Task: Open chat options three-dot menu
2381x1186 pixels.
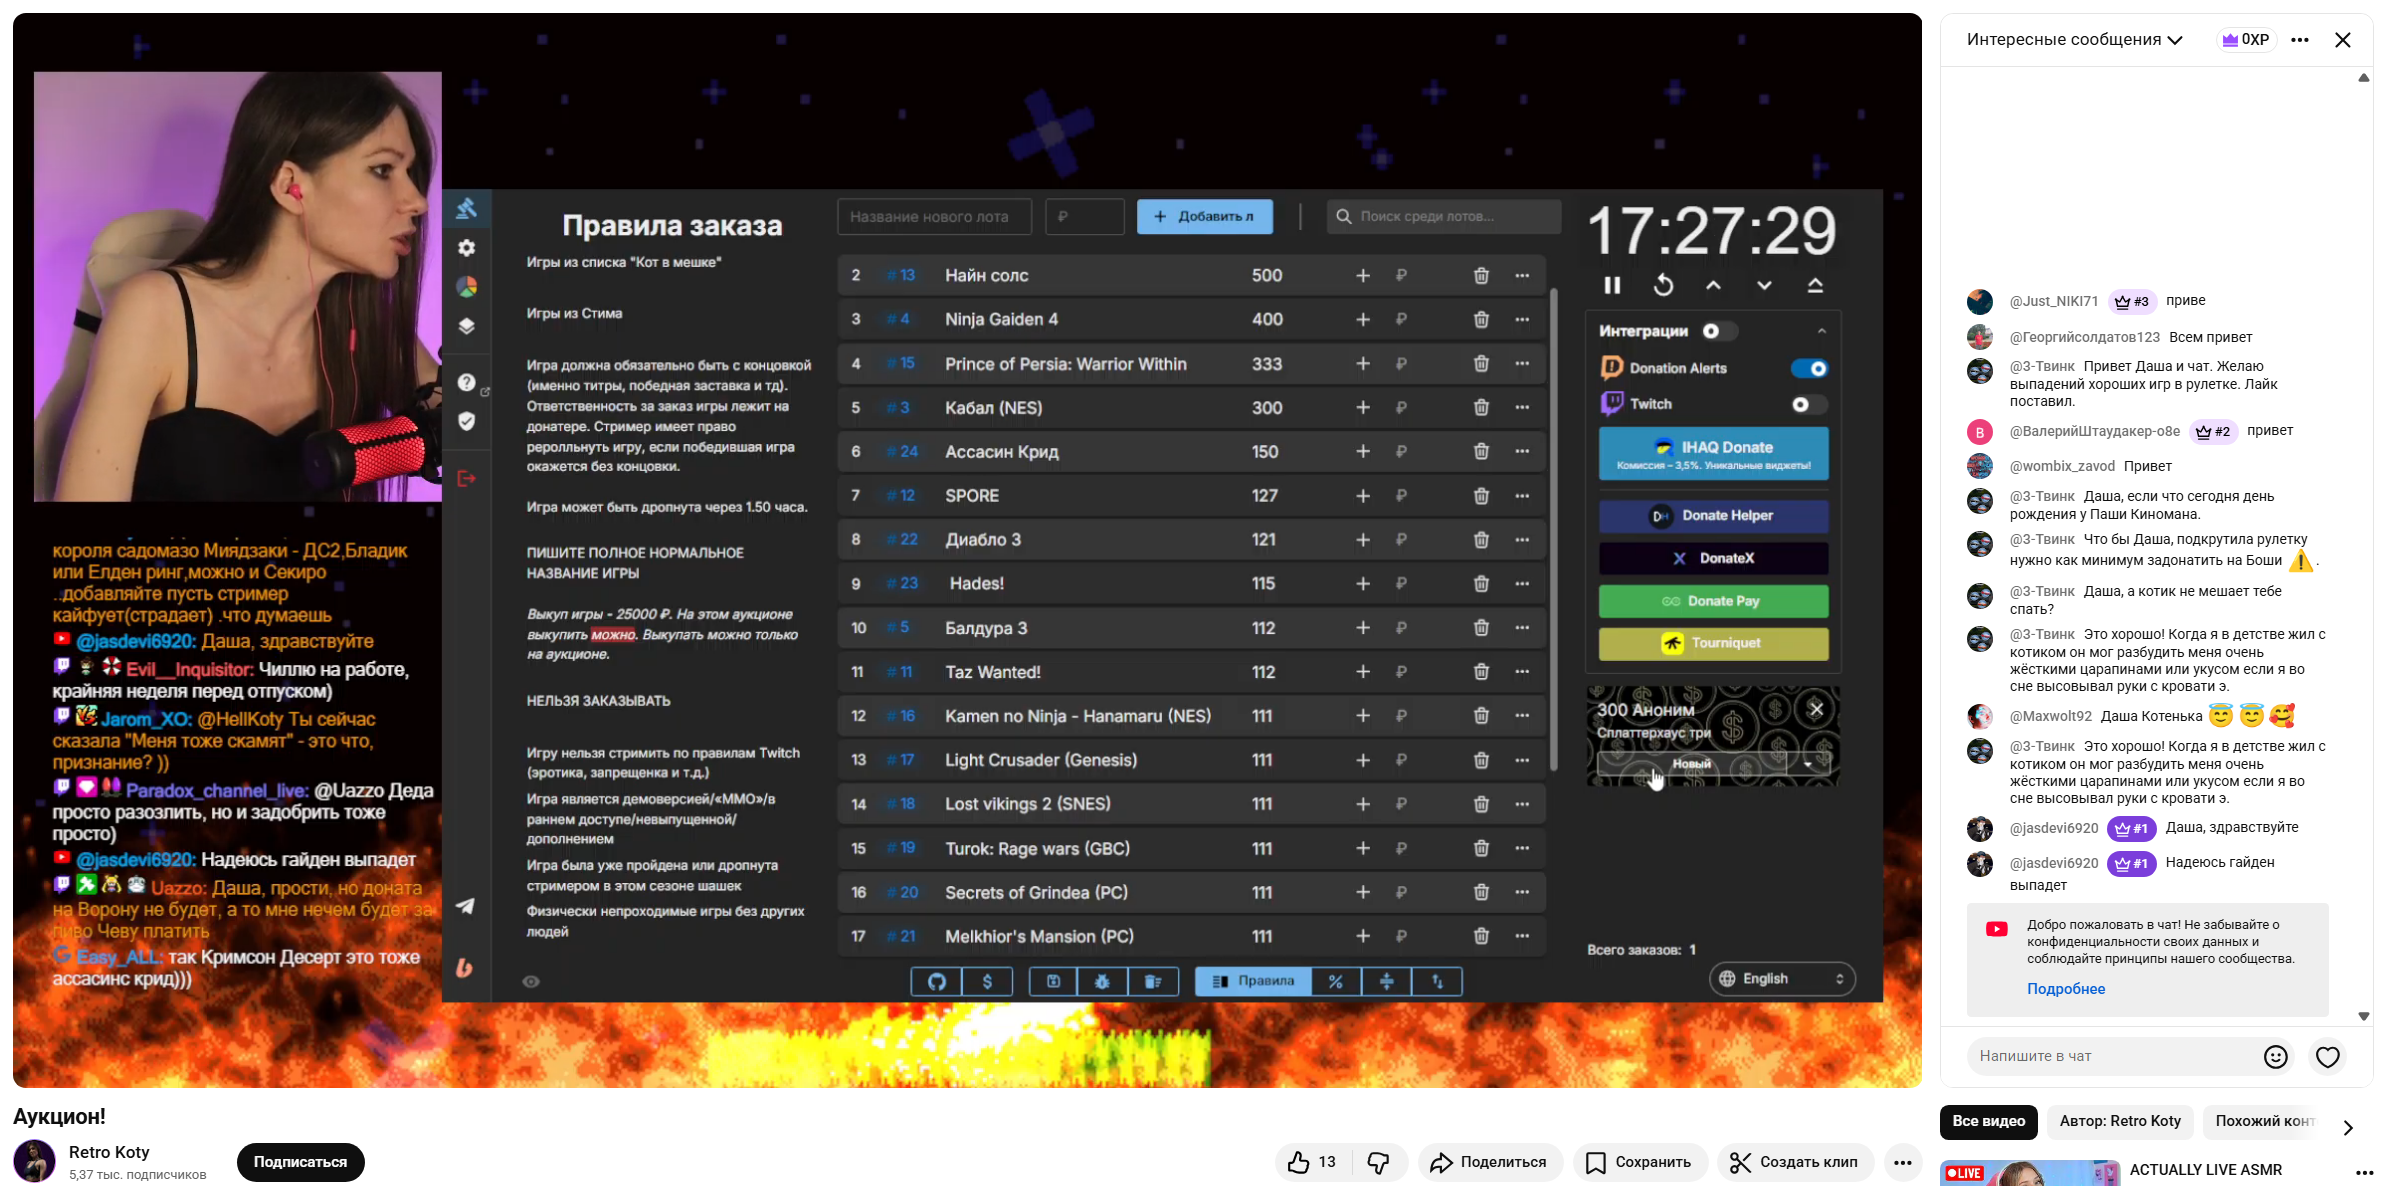Action: 2300,40
